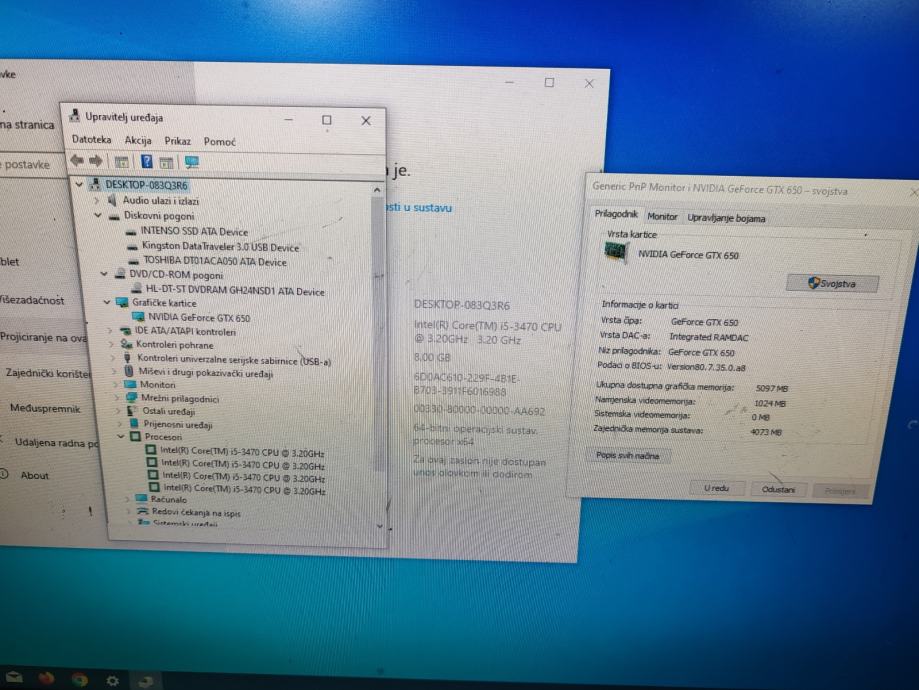This screenshot has width=919, height=690.
Task: Click the Back arrow in Device Manager toolbar
Action: point(77,161)
